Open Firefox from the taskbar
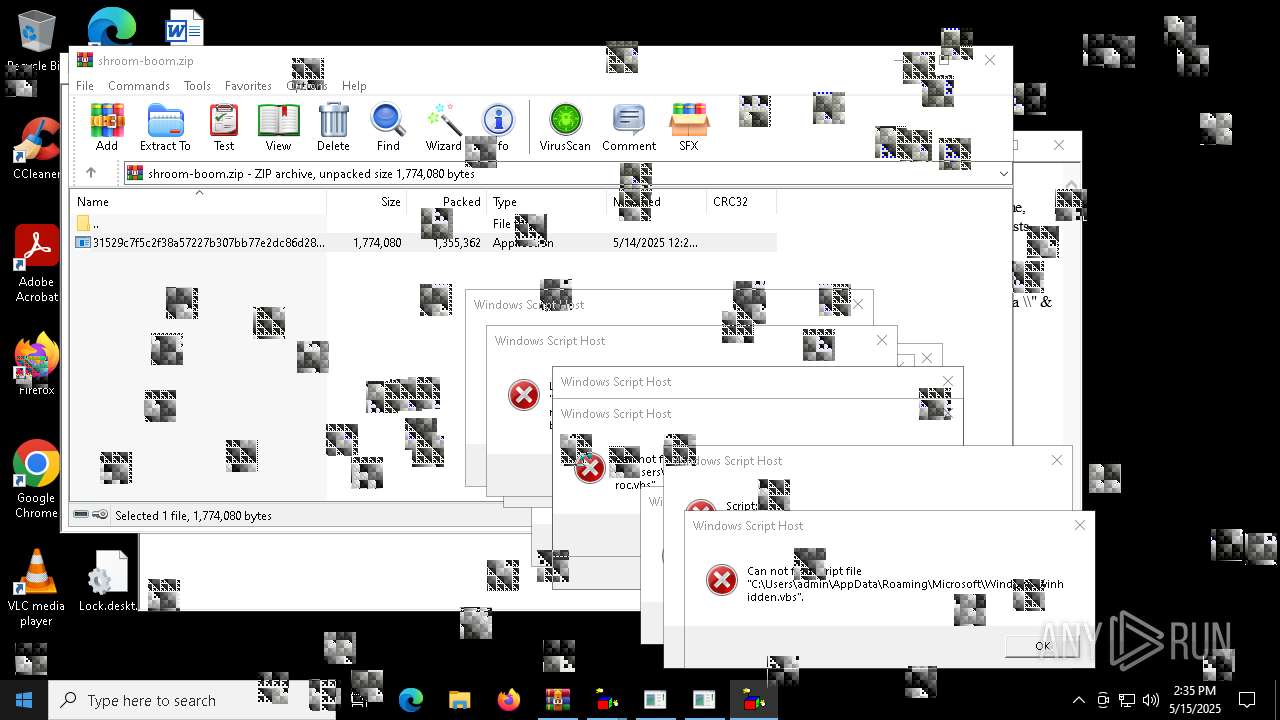Screen dimensions: 1280x720 (508, 700)
